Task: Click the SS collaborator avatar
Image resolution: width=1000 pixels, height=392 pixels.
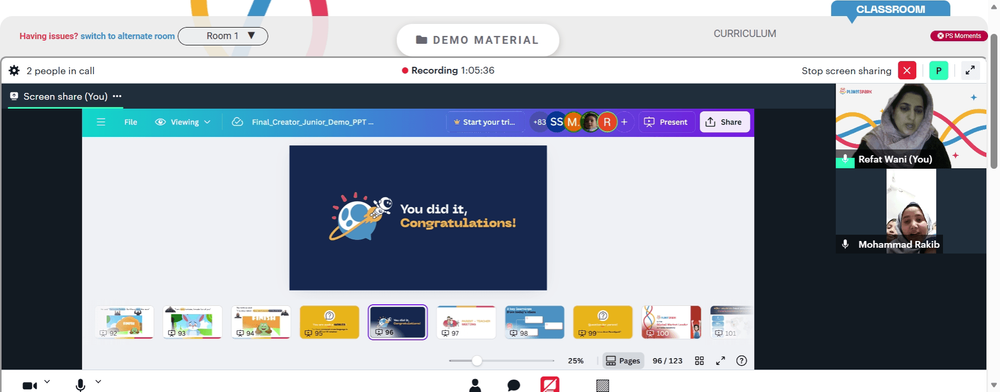Action: 557,122
